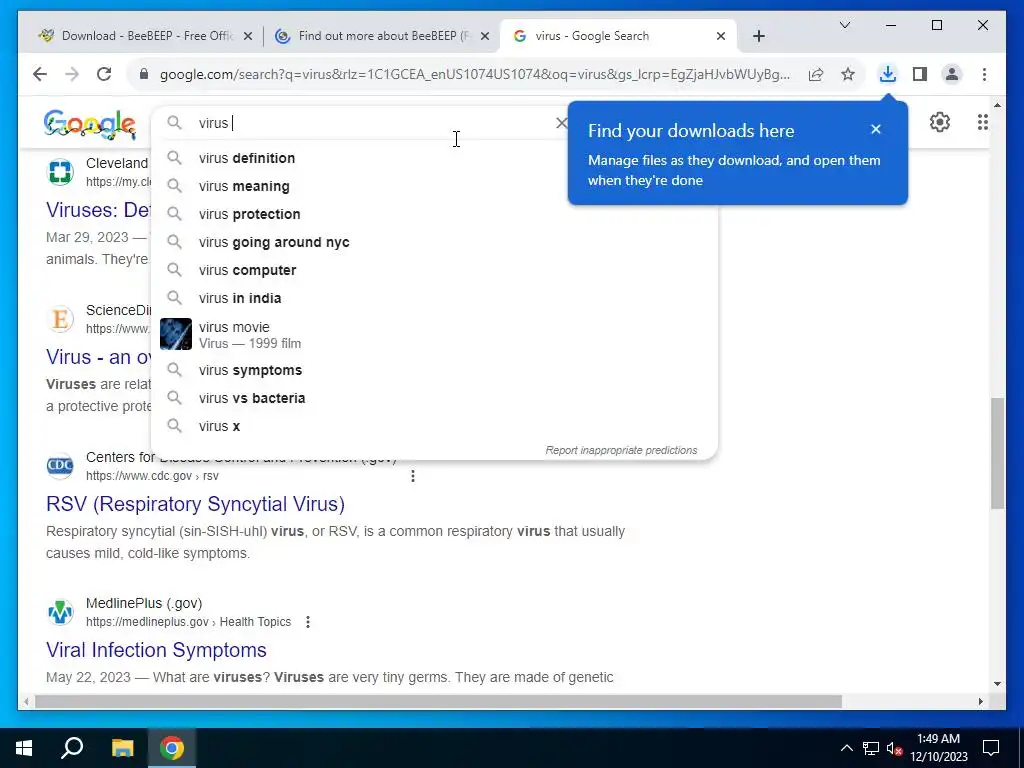This screenshot has height=768, width=1024.
Task: Open the Chrome three-dot menu
Action: pos(984,74)
